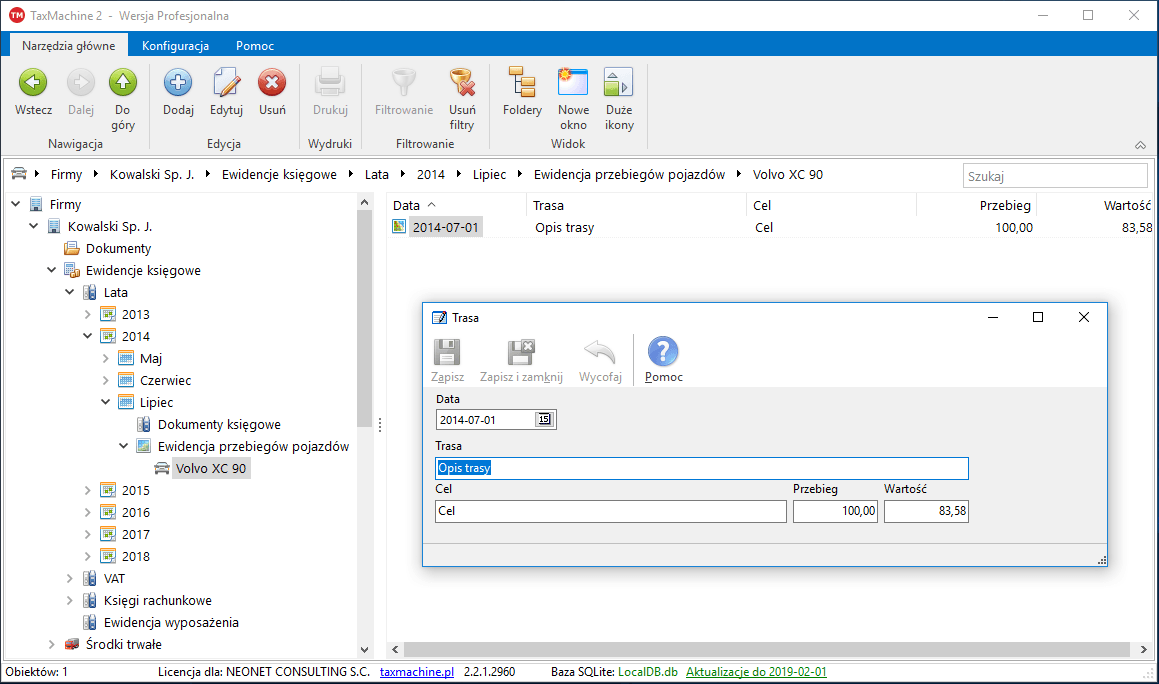Viewport: 1159px width, 684px height.
Task: Open the Pomoc ribbon tab
Action: [254, 46]
